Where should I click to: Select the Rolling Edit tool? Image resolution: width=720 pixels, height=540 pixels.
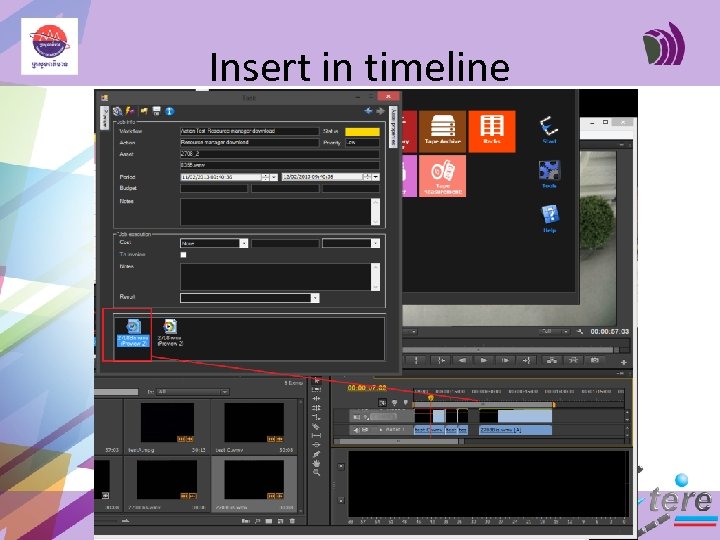click(x=316, y=408)
